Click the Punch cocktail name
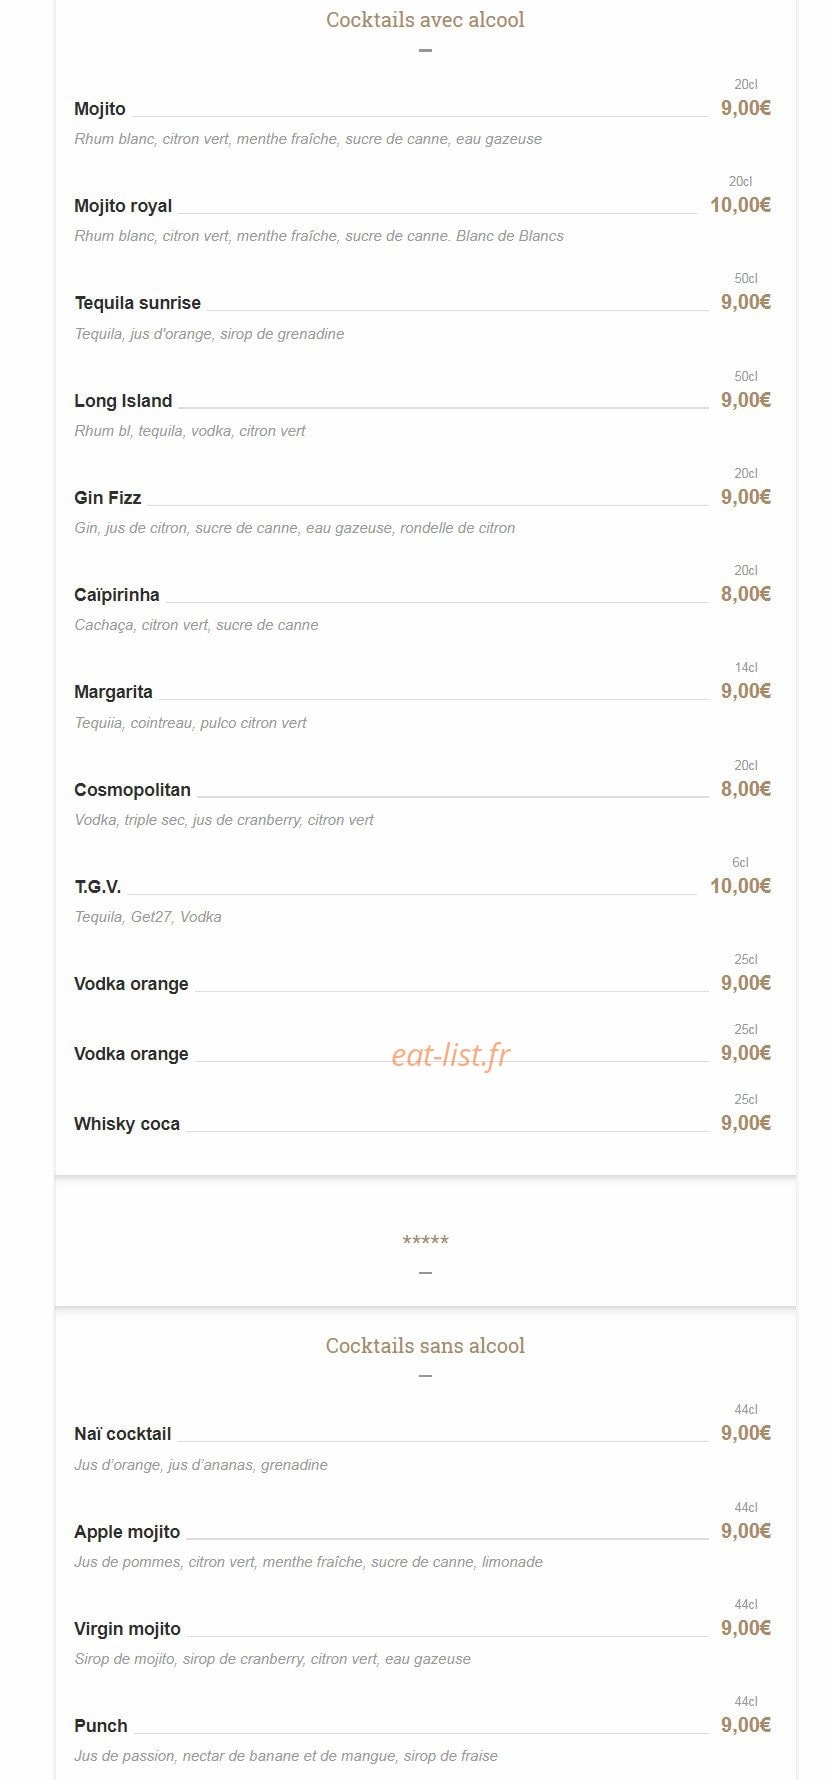The image size is (833, 1780). pyautogui.click(x=101, y=1726)
